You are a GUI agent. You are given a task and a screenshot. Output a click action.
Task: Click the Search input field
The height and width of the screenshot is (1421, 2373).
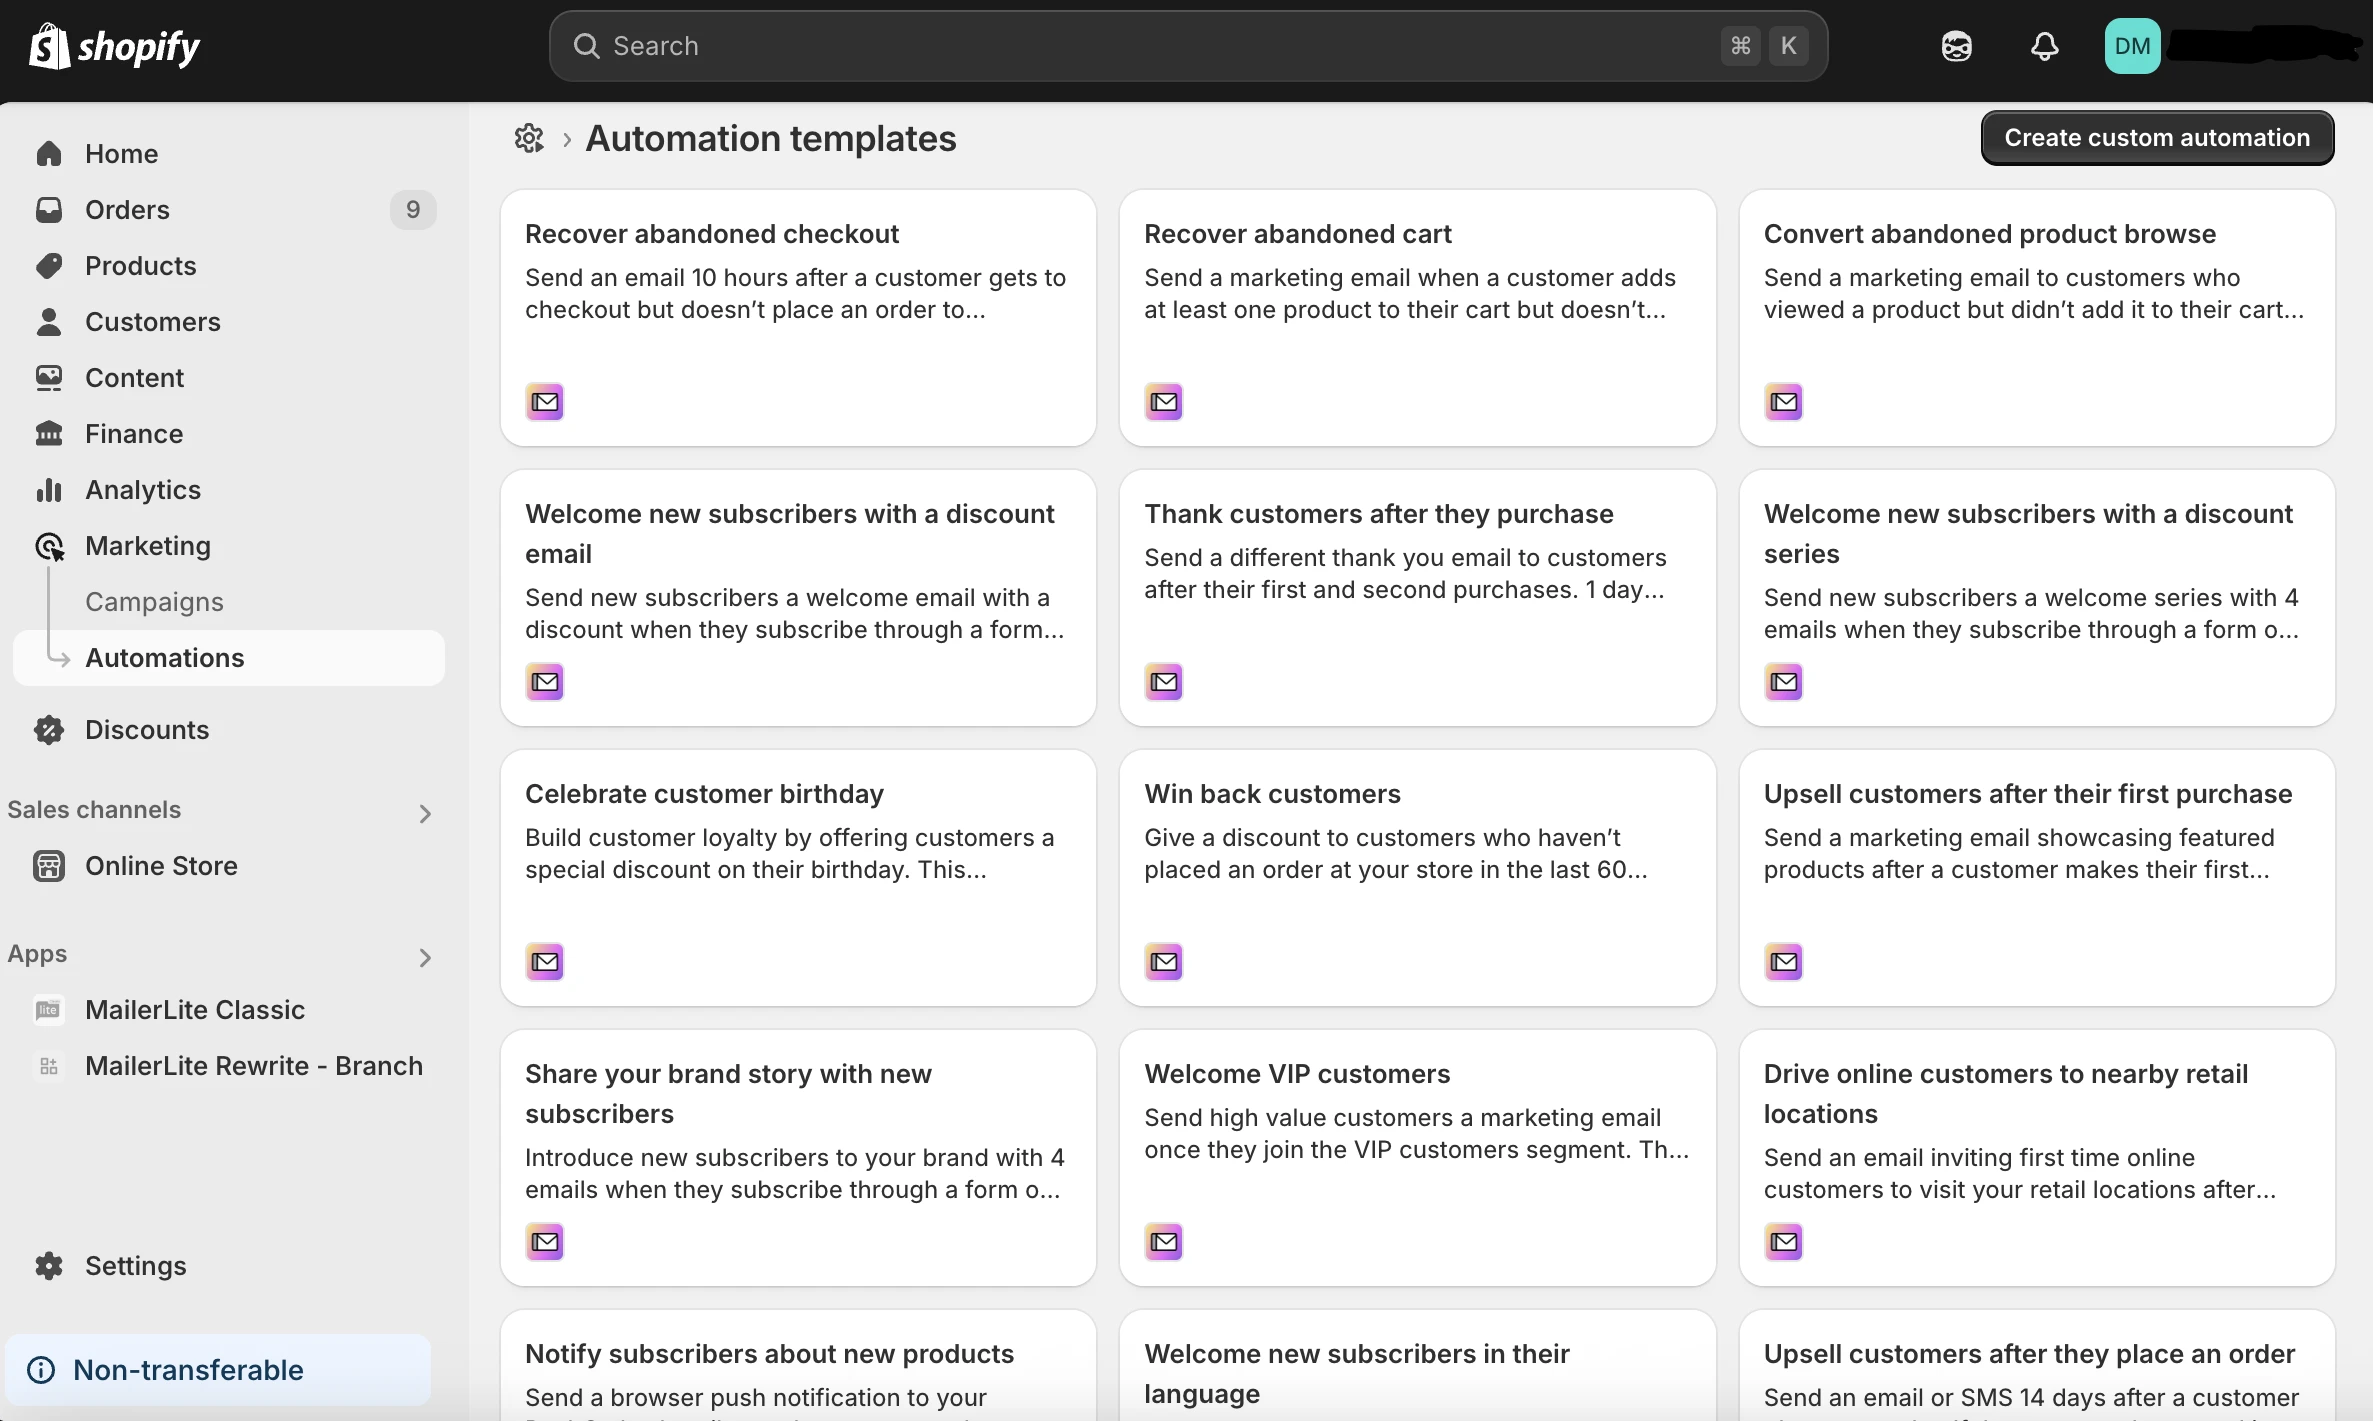tap(1150, 46)
